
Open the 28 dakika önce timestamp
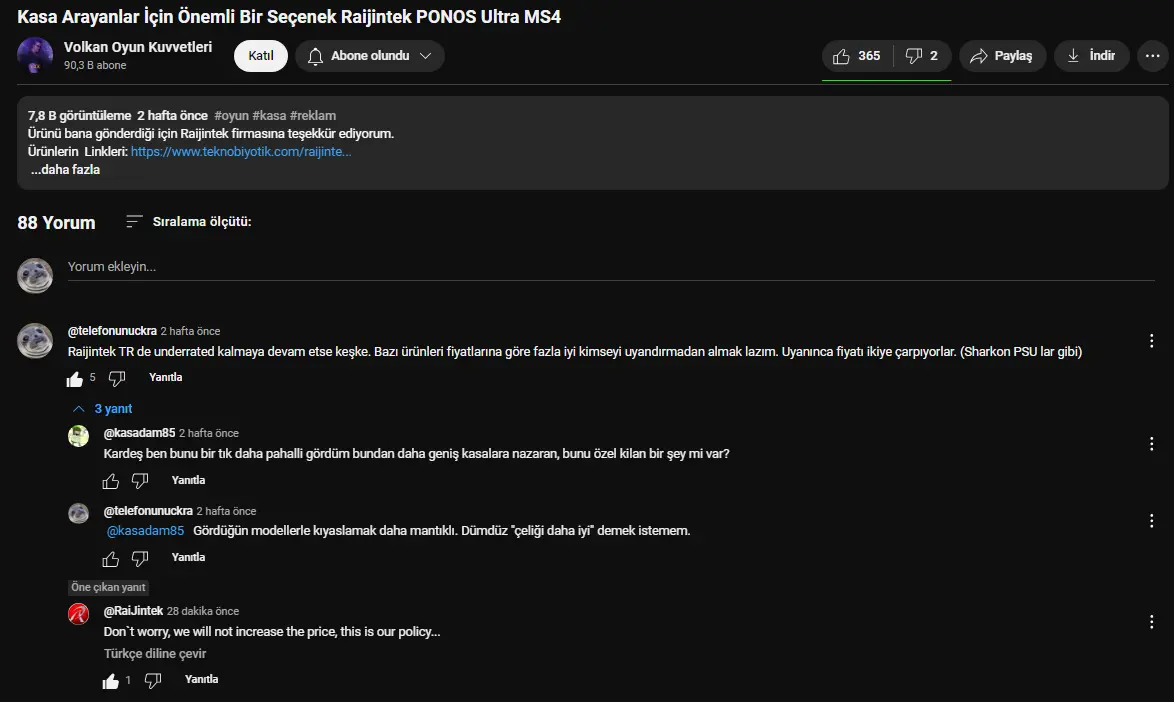[x=203, y=611]
